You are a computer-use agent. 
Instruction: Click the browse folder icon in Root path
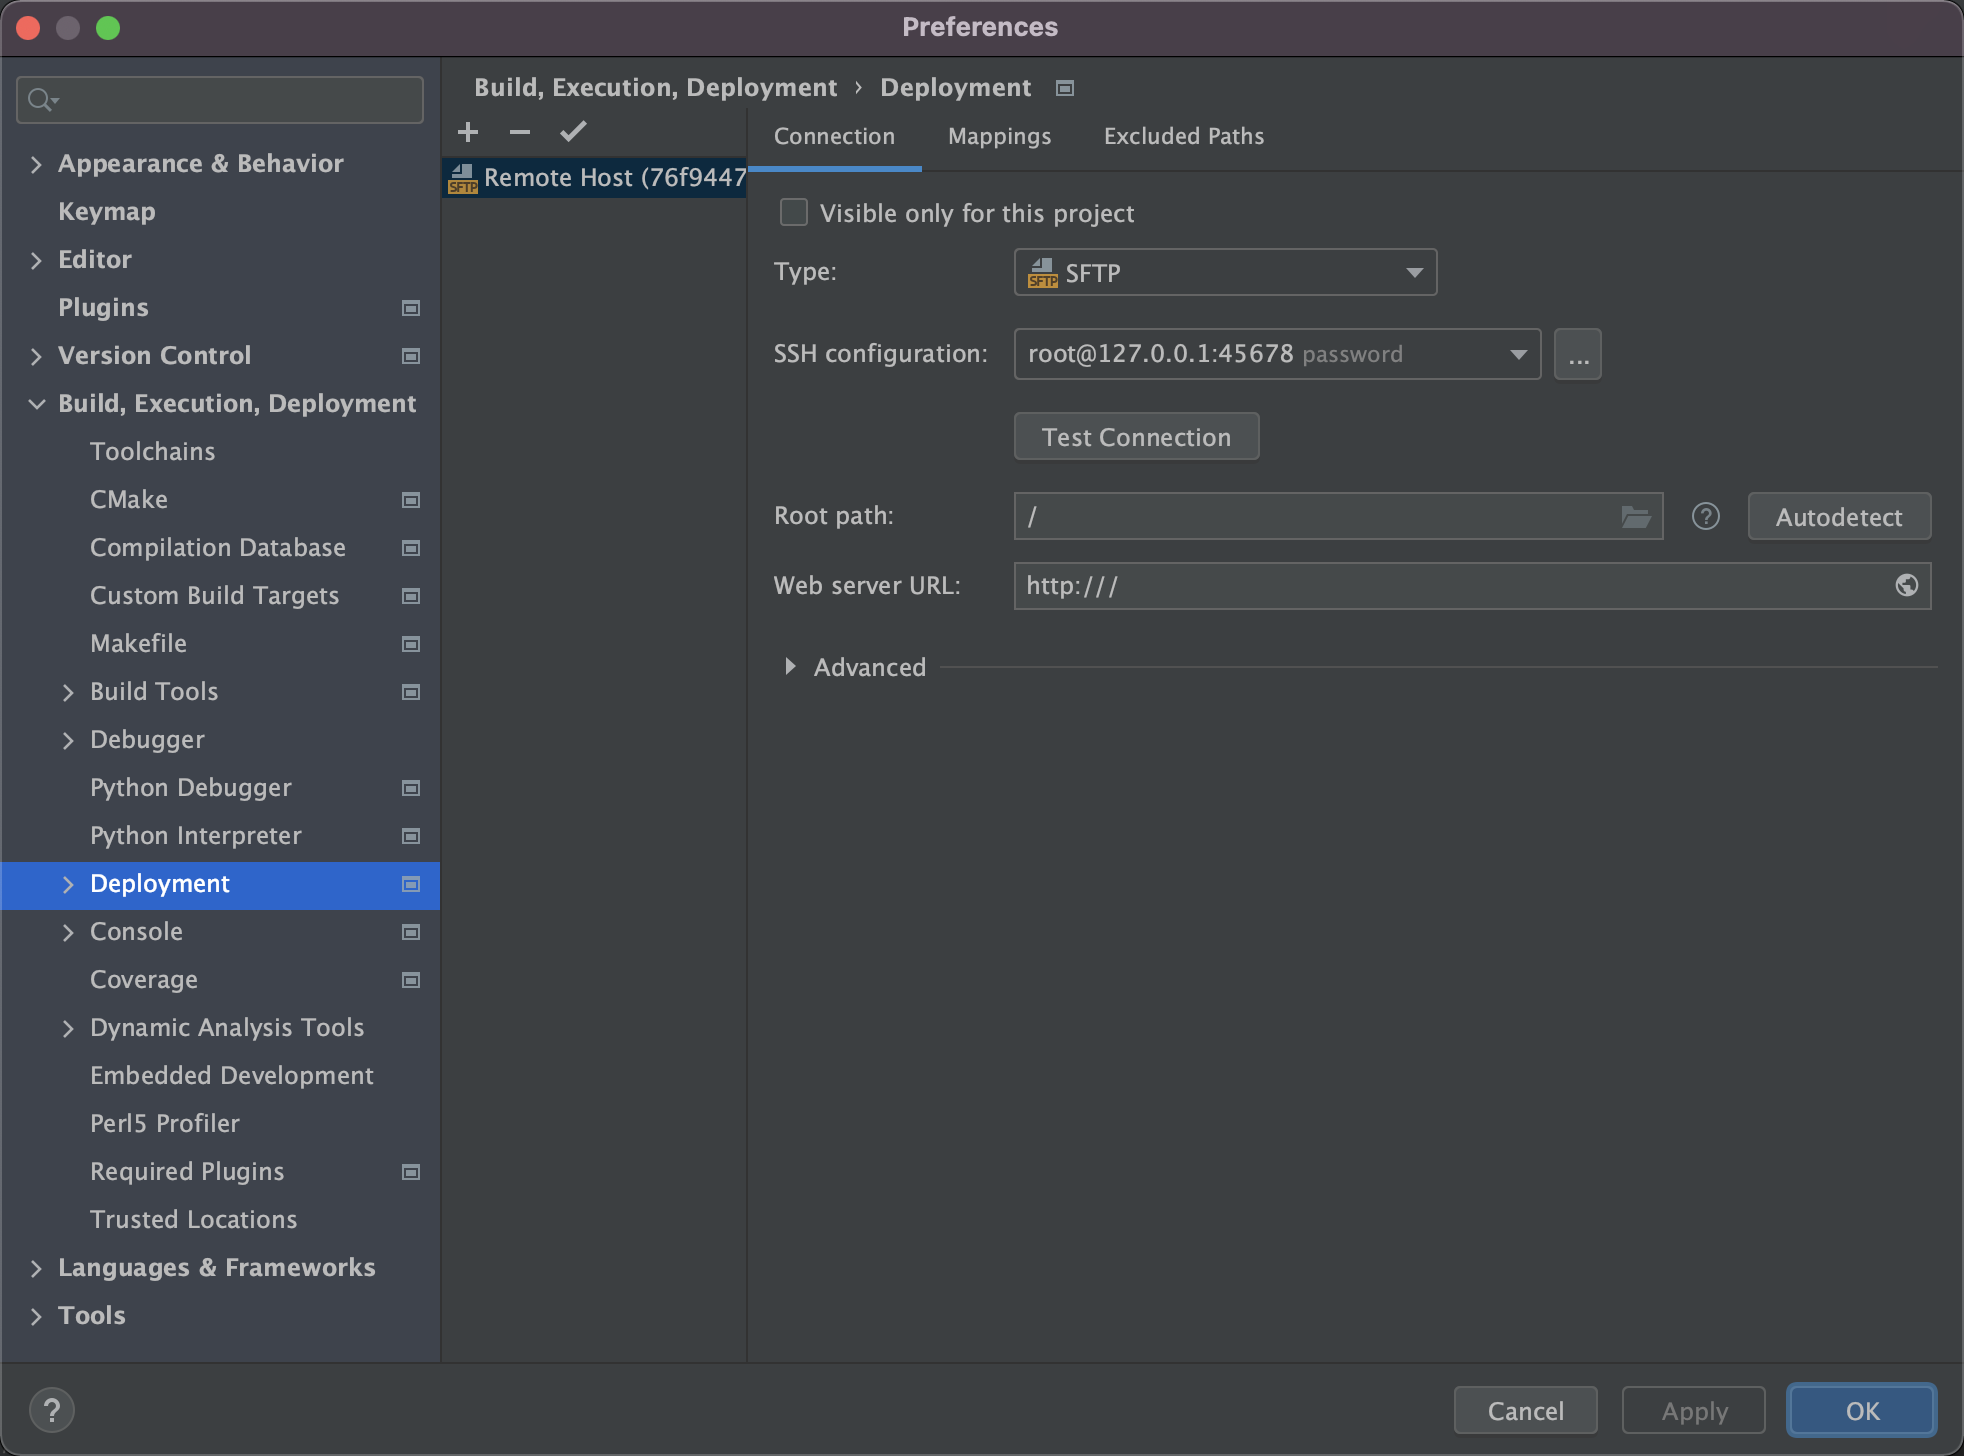click(x=1635, y=516)
